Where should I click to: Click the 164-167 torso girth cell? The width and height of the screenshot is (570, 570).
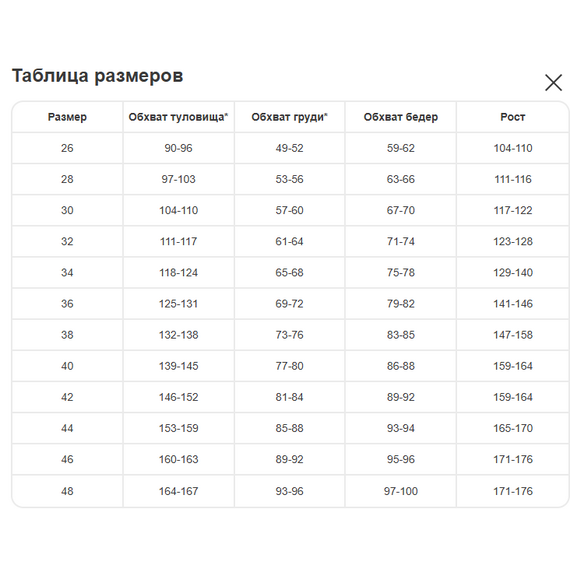pyautogui.click(x=178, y=491)
